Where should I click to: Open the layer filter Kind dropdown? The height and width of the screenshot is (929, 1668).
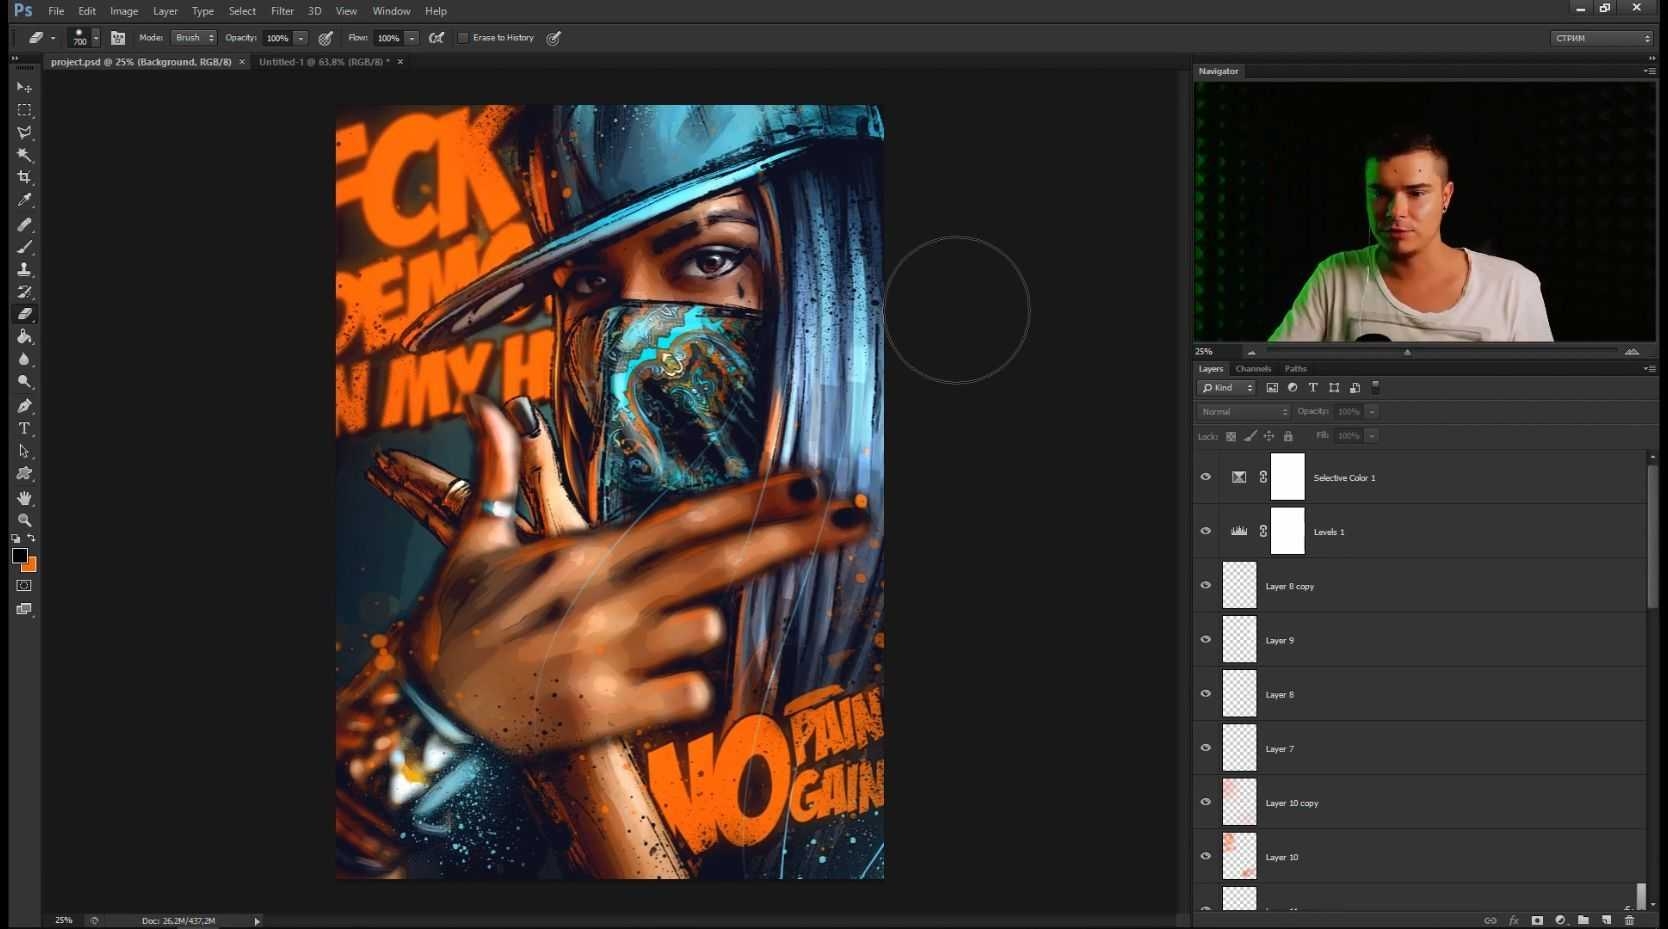(1227, 388)
